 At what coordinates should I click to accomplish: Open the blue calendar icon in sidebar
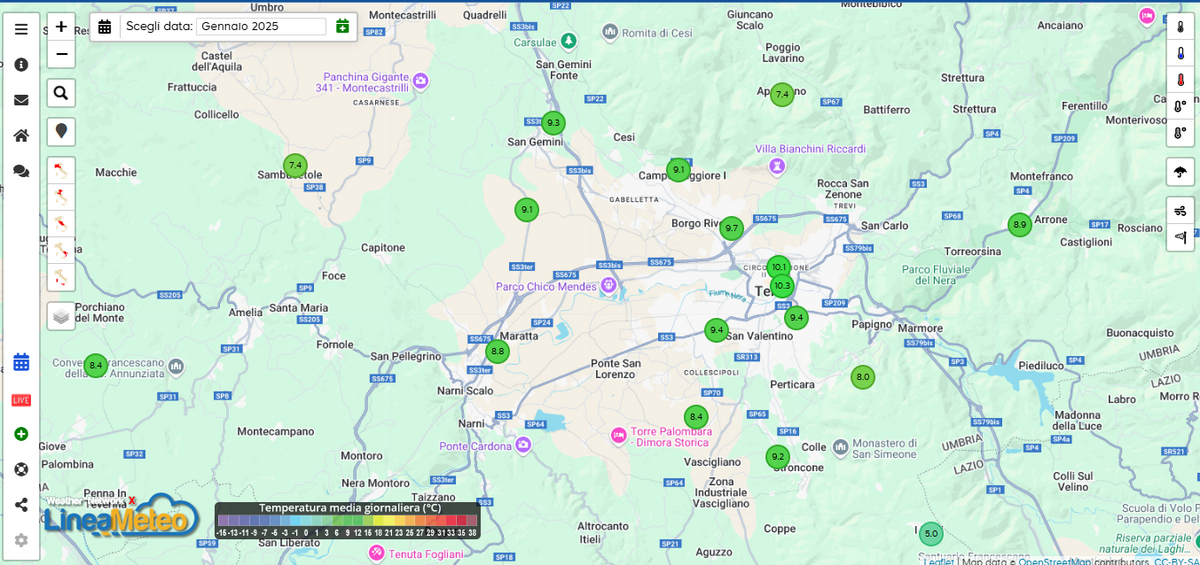(x=21, y=362)
